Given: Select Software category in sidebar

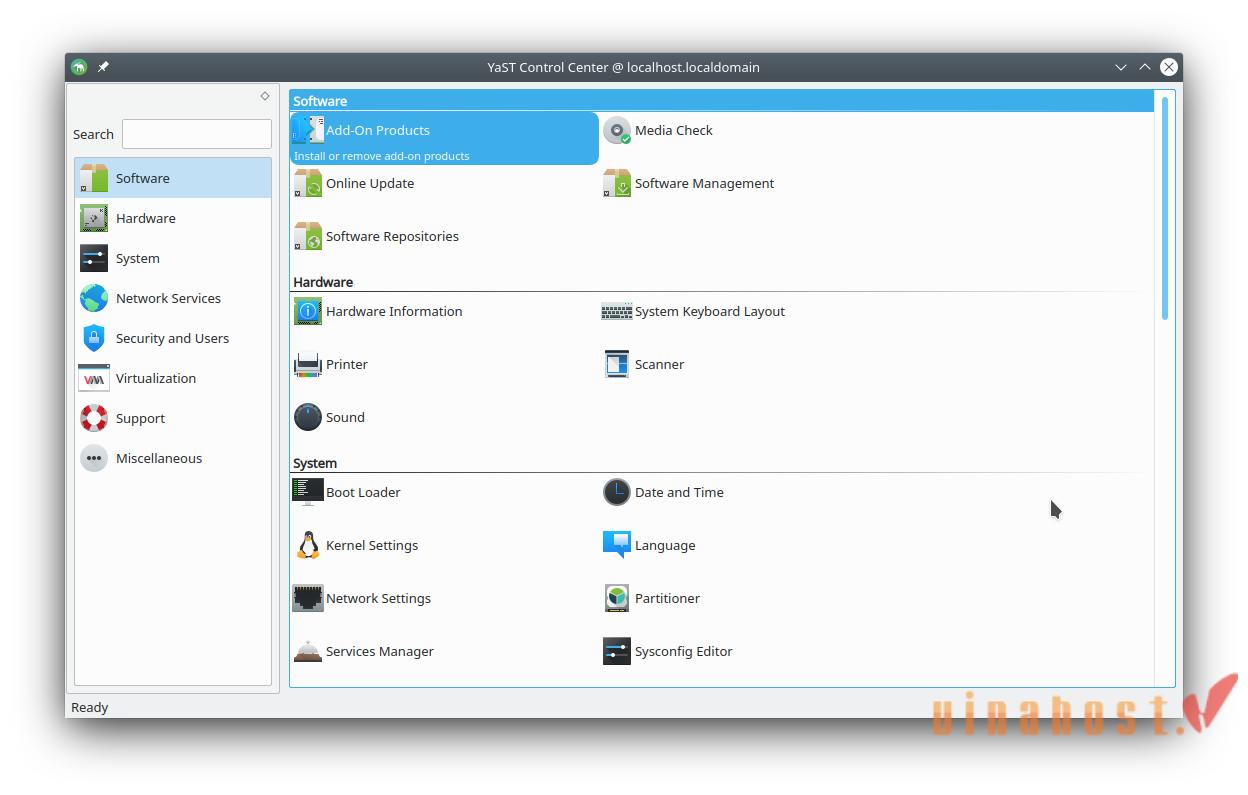Looking at the screenshot, I should pyautogui.click(x=173, y=178).
